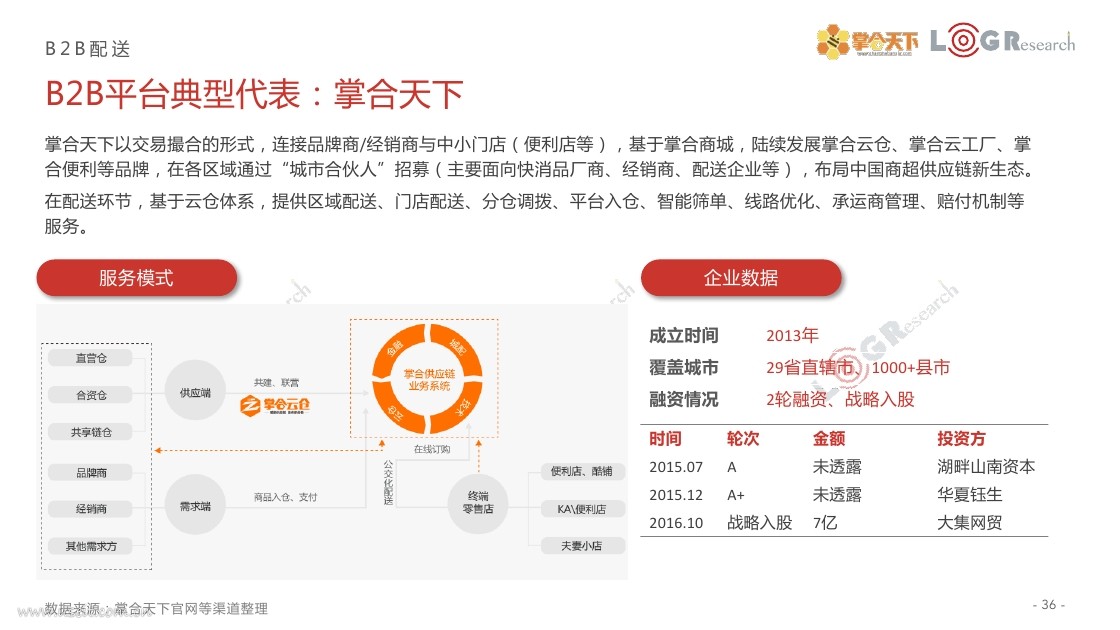1120x630 pixels.
Task: Click the slide title B2B平台典型代表：掌合天下
Action: point(254,94)
